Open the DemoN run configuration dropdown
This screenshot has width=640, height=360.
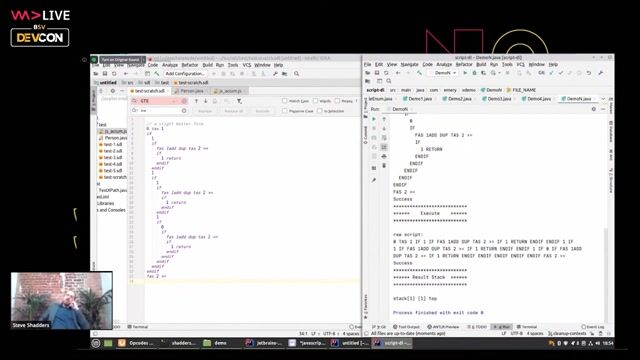click(x=444, y=73)
